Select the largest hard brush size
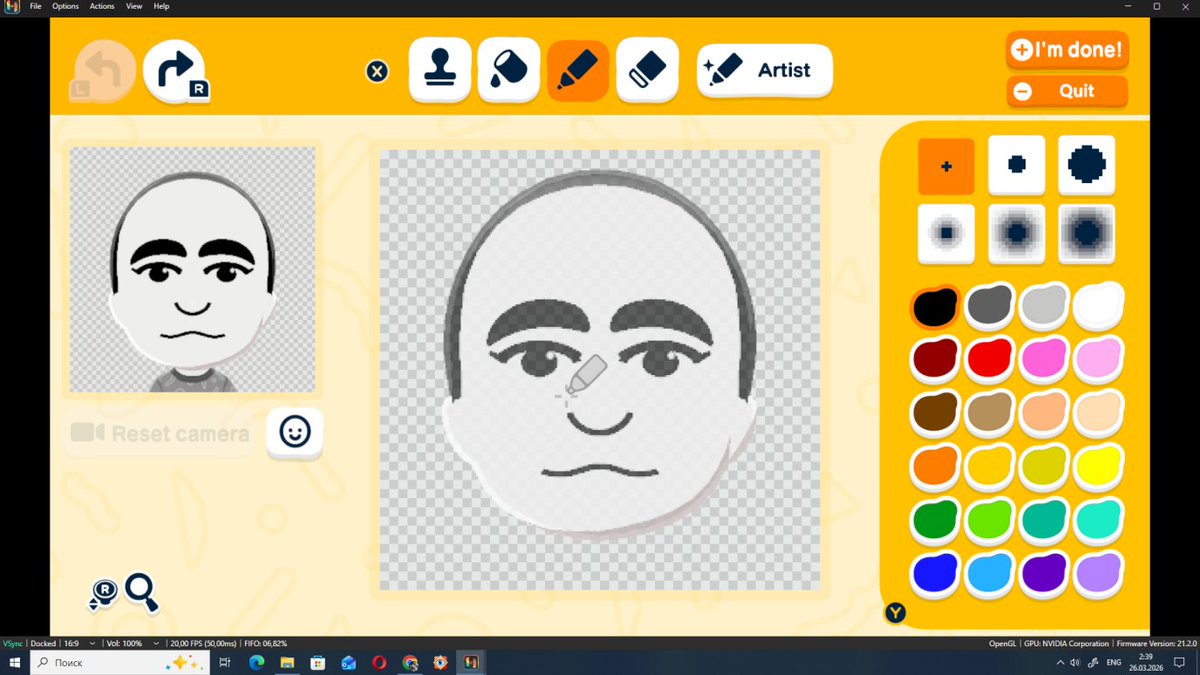1200x675 pixels. tap(1087, 165)
